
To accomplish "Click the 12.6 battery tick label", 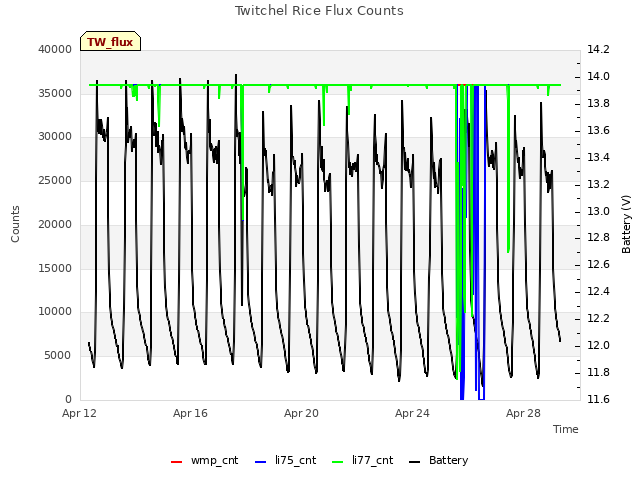I will (598, 264).
